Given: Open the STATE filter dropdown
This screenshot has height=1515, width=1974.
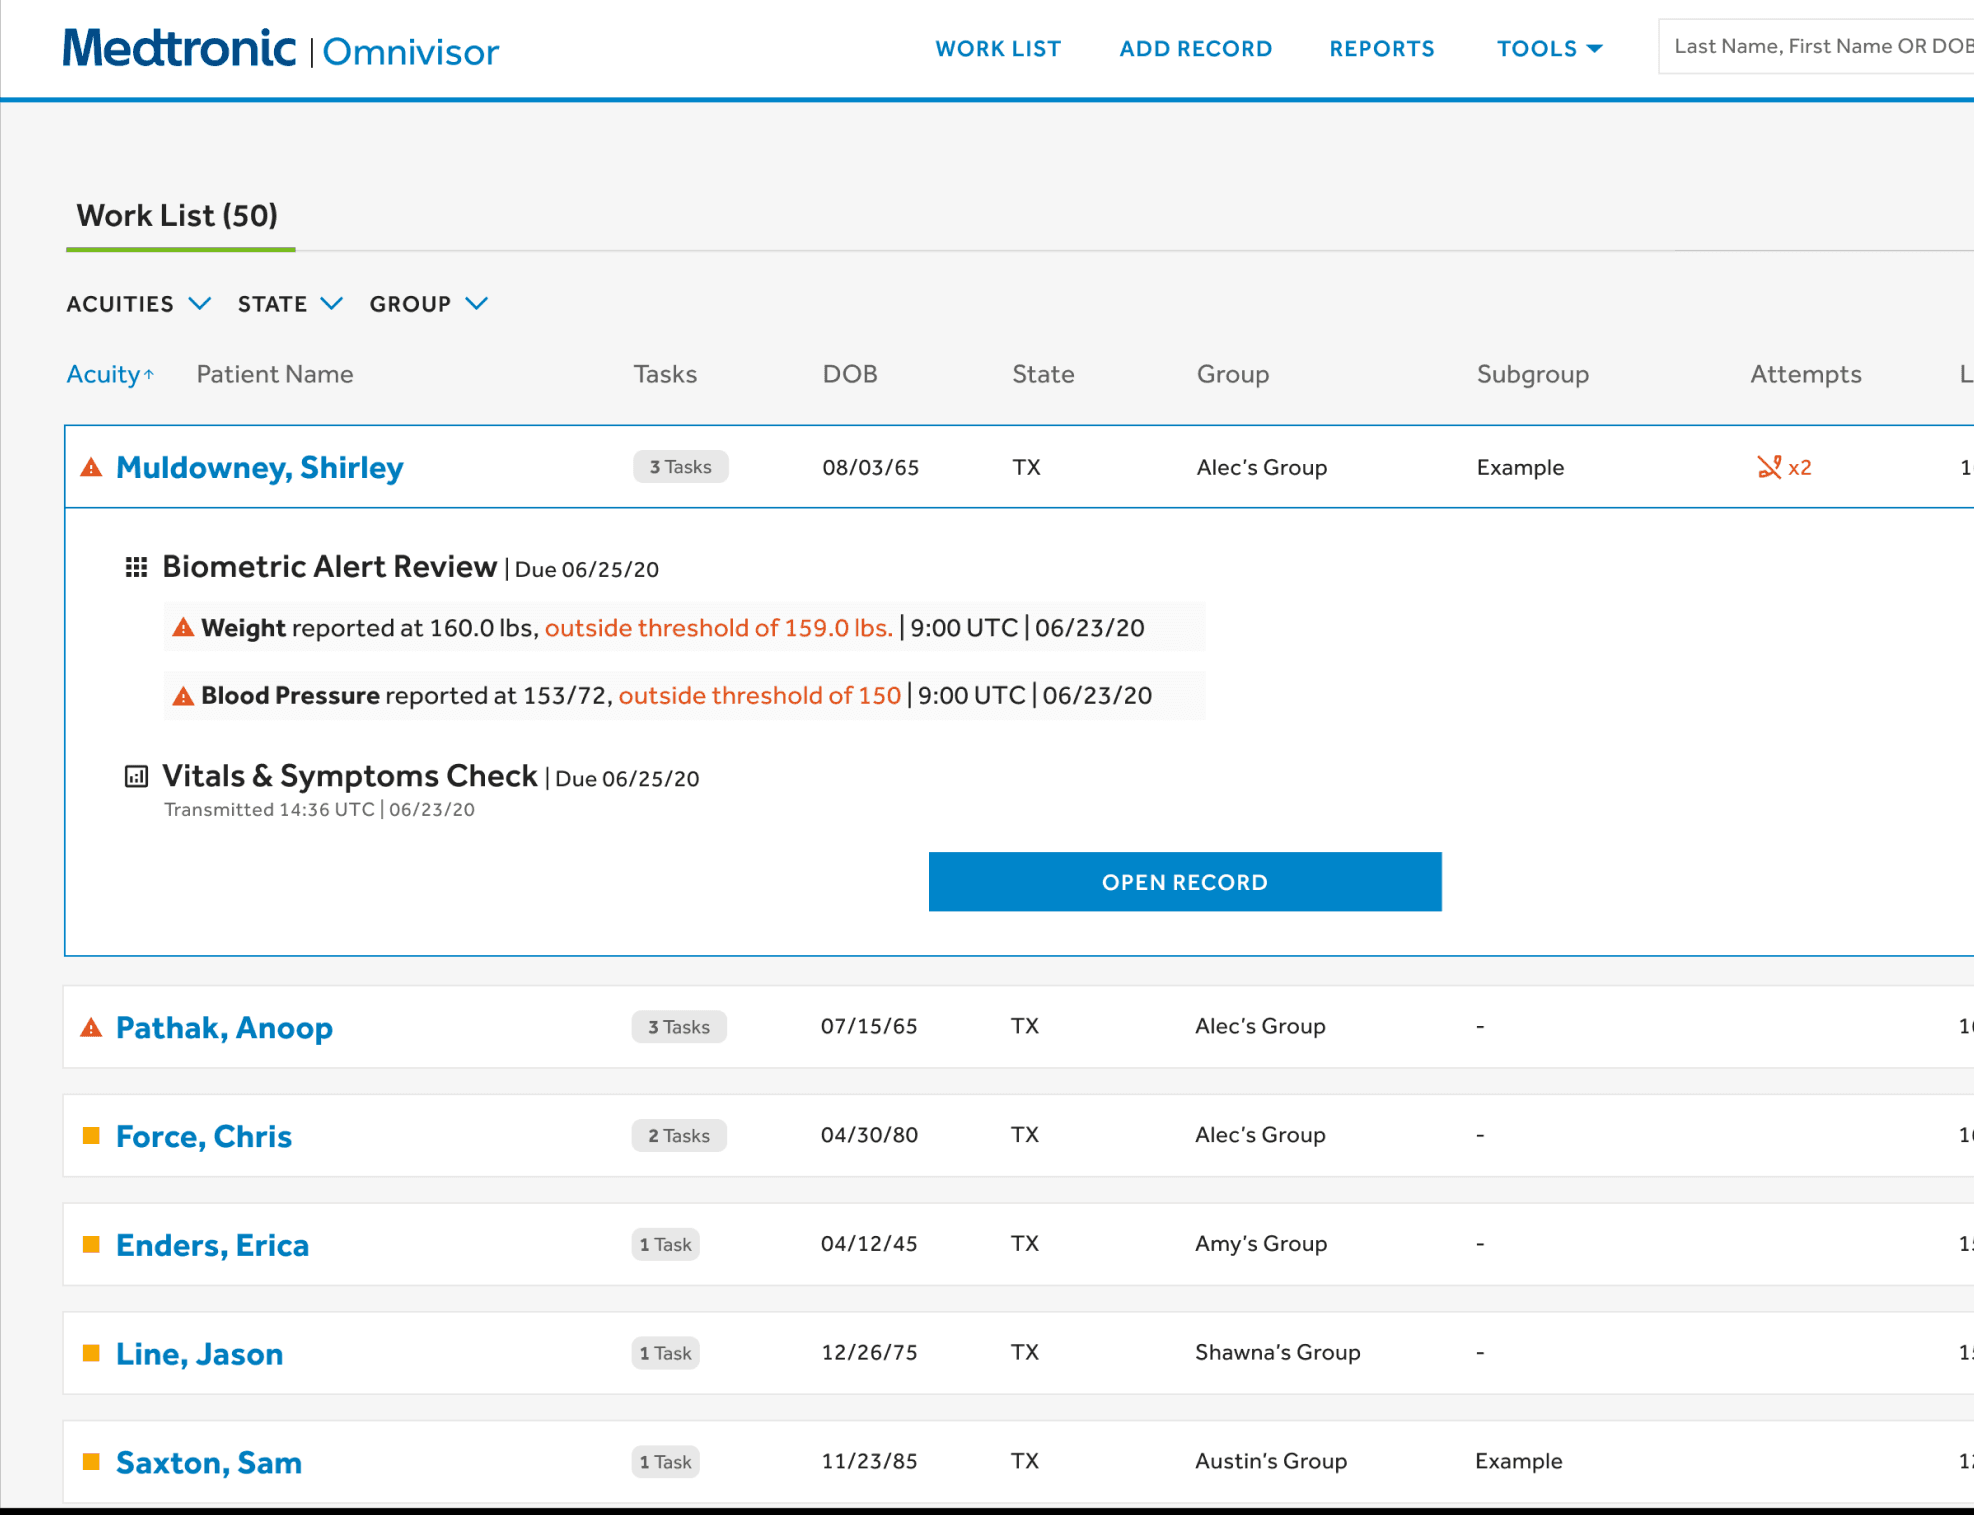Looking at the screenshot, I should [290, 304].
